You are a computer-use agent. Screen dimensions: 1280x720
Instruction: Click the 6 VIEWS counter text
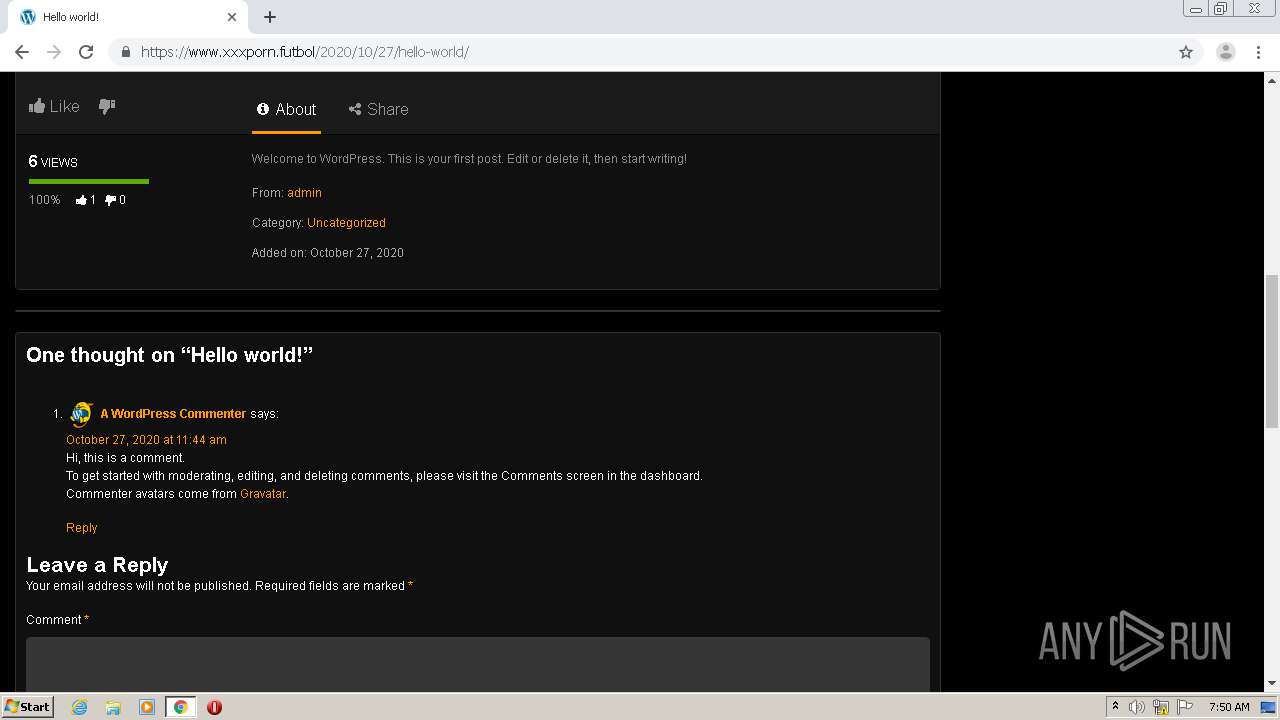53,161
